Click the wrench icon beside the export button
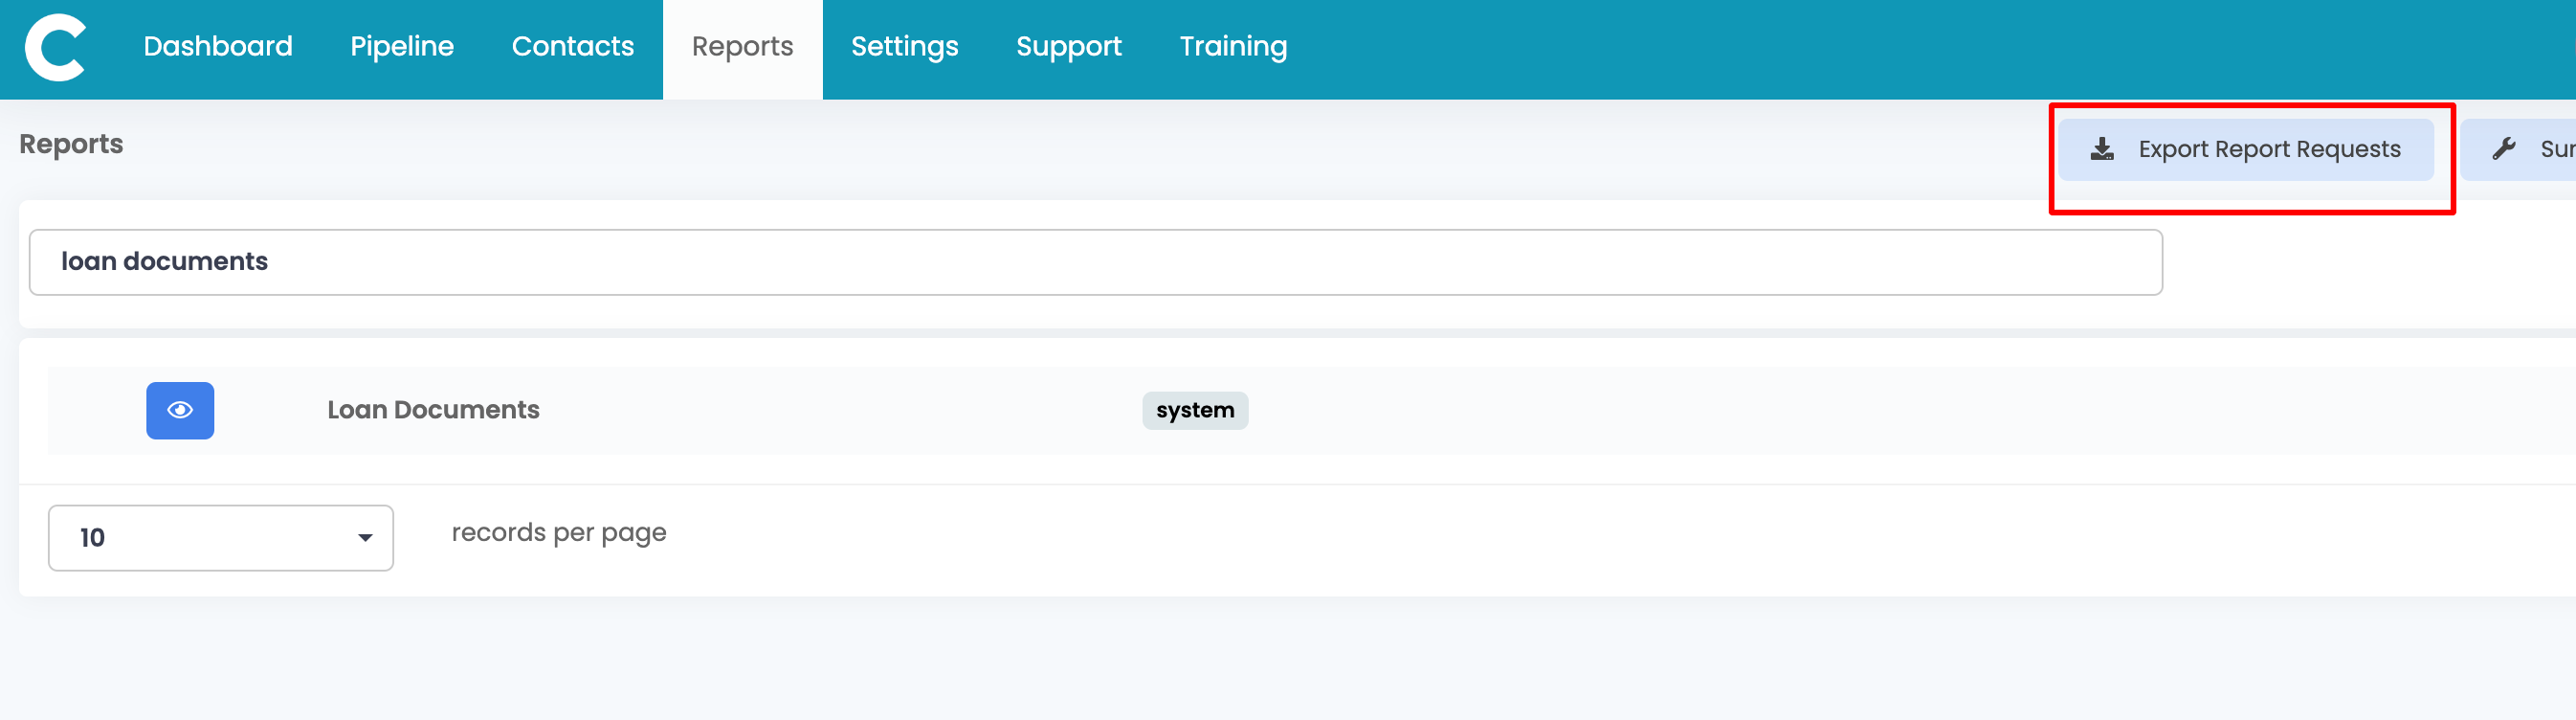The width and height of the screenshot is (2576, 720). (x=2503, y=150)
